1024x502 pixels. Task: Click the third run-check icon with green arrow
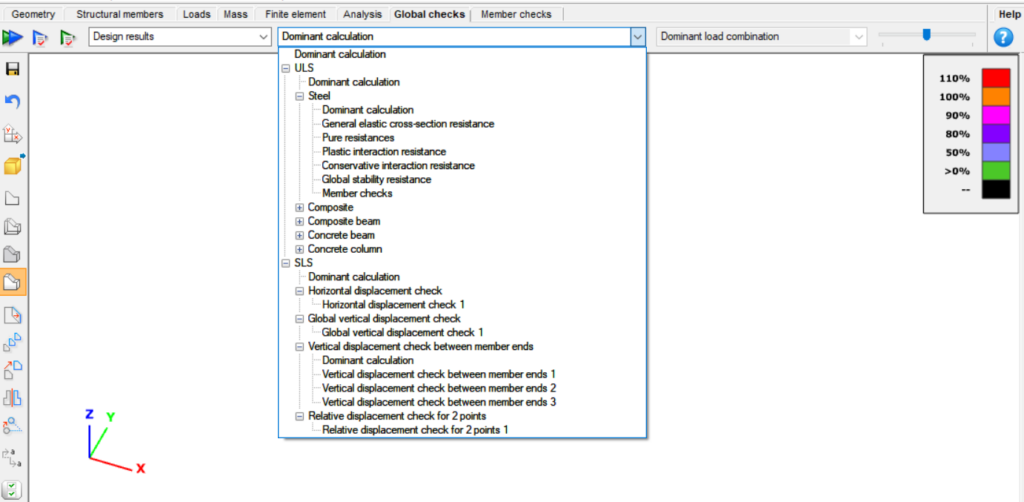click(x=68, y=38)
